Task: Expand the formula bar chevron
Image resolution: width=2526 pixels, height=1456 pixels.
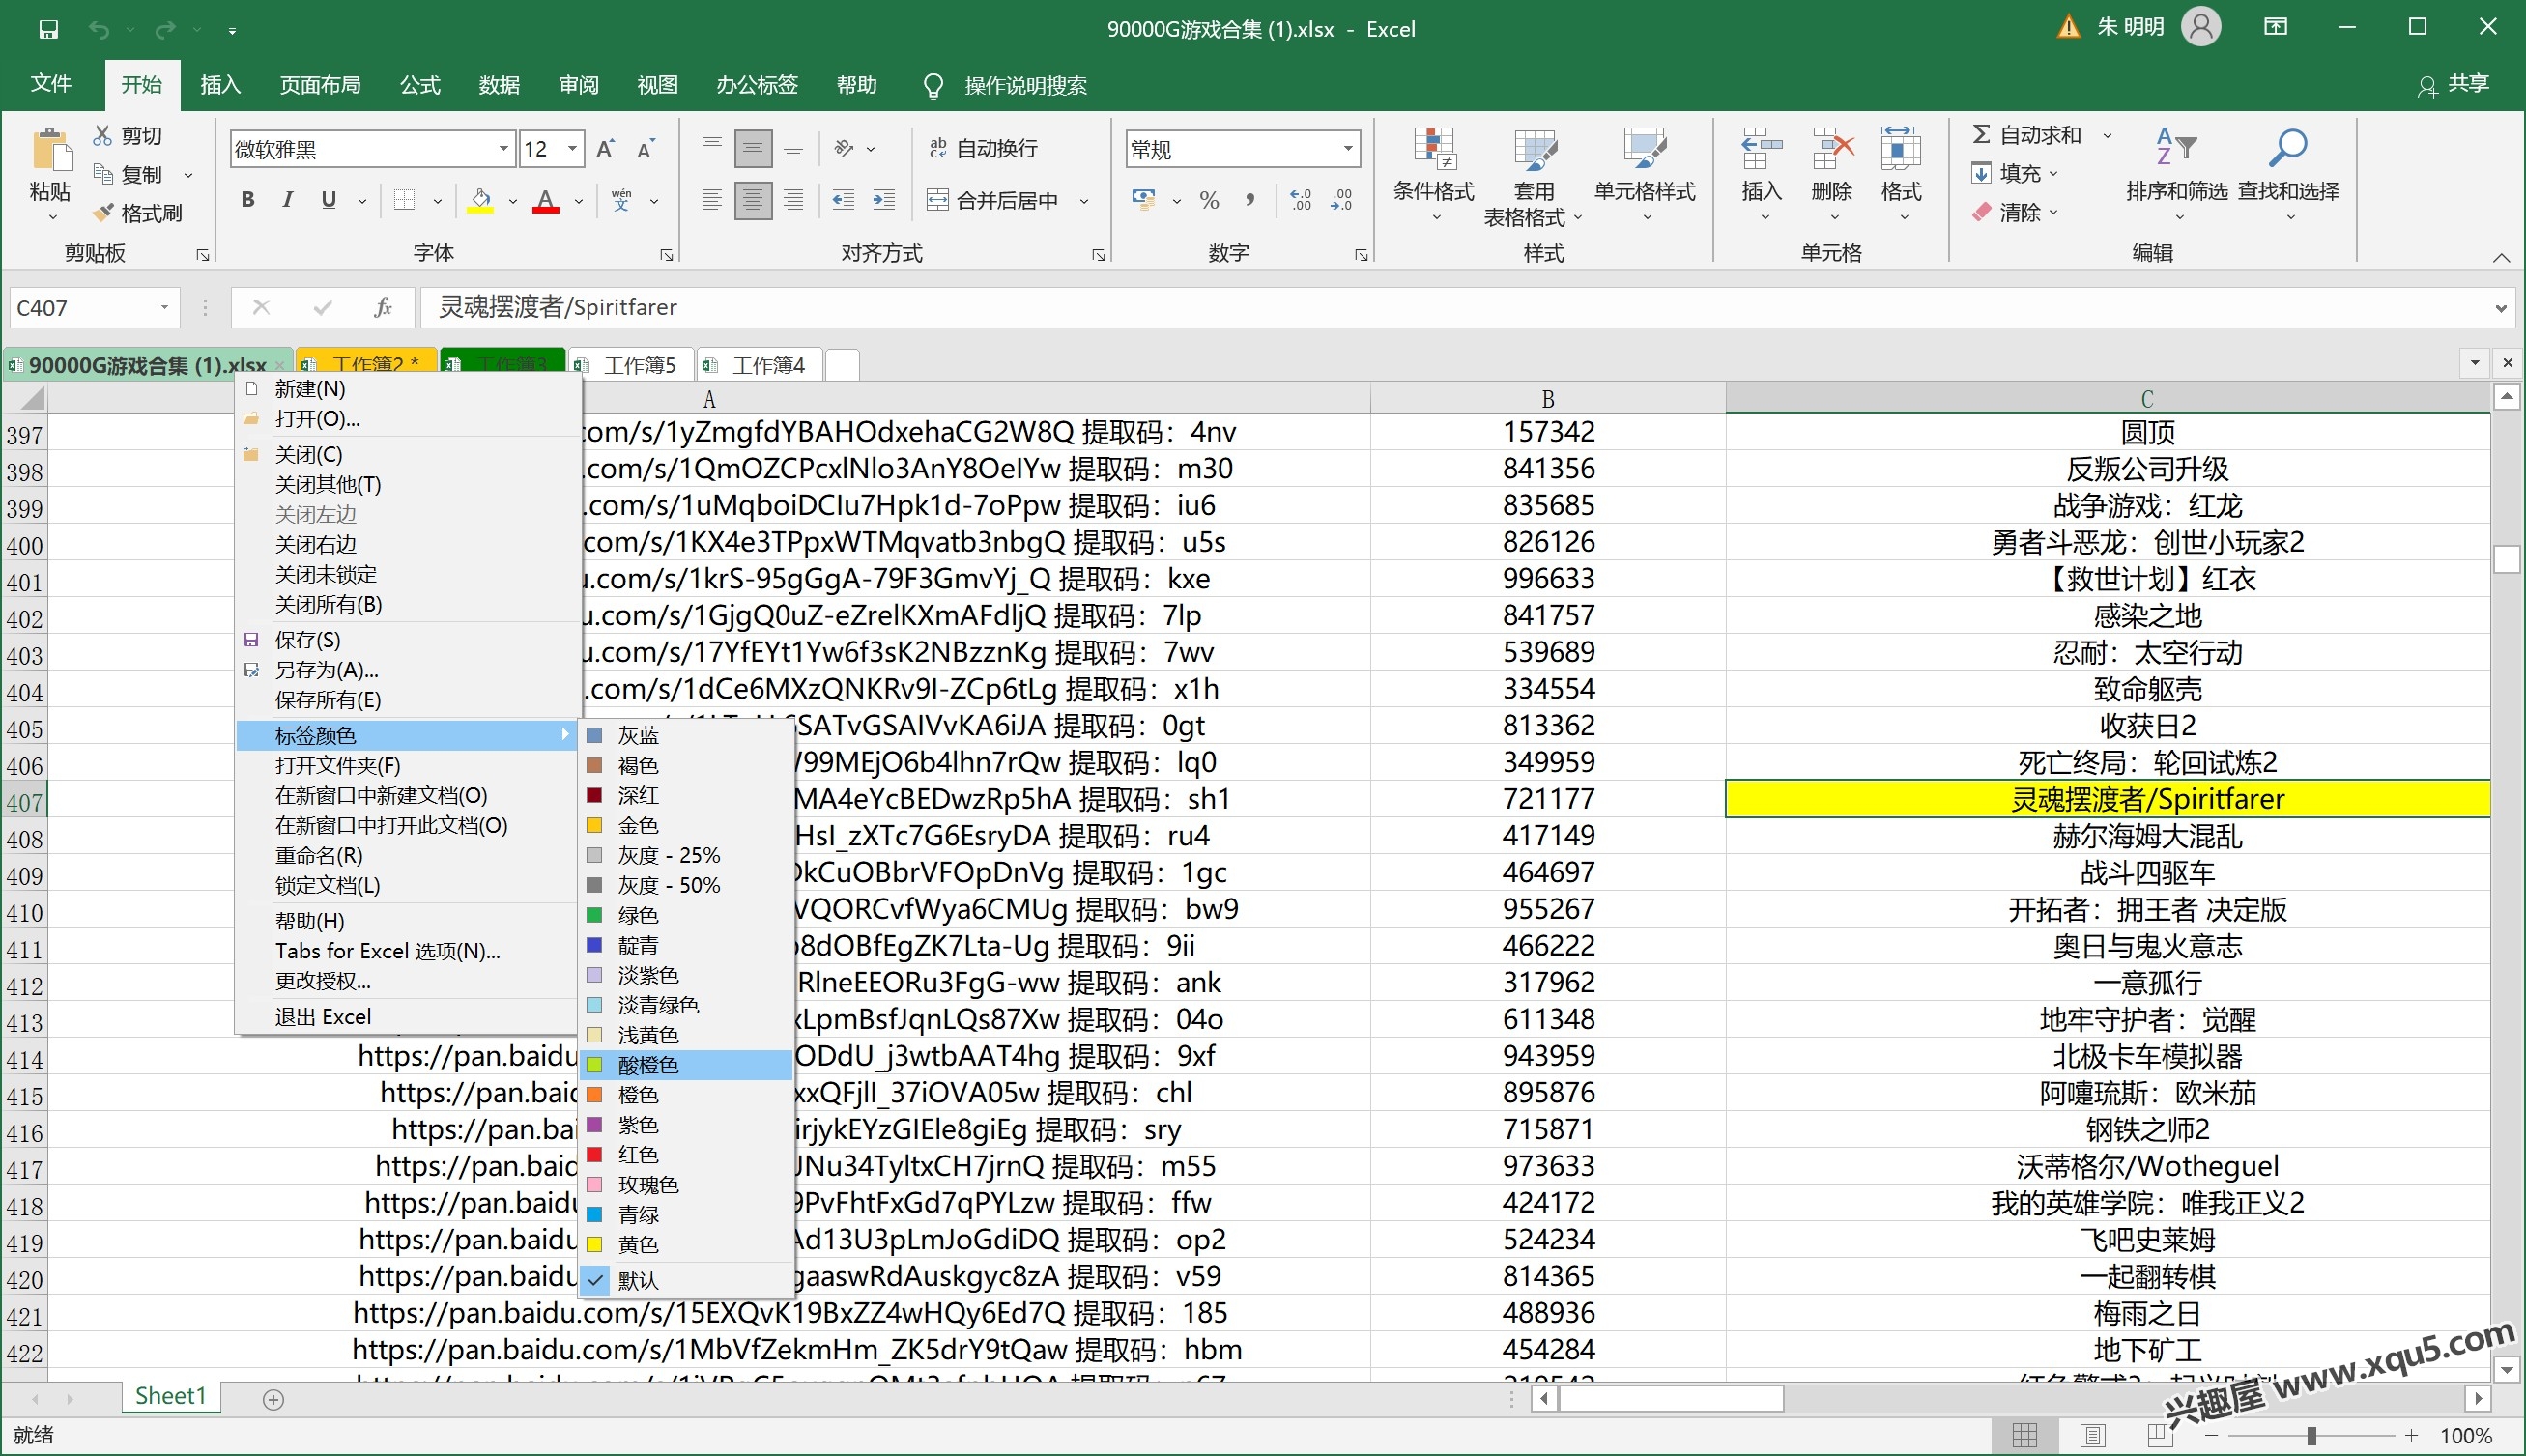Action: coord(2501,308)
